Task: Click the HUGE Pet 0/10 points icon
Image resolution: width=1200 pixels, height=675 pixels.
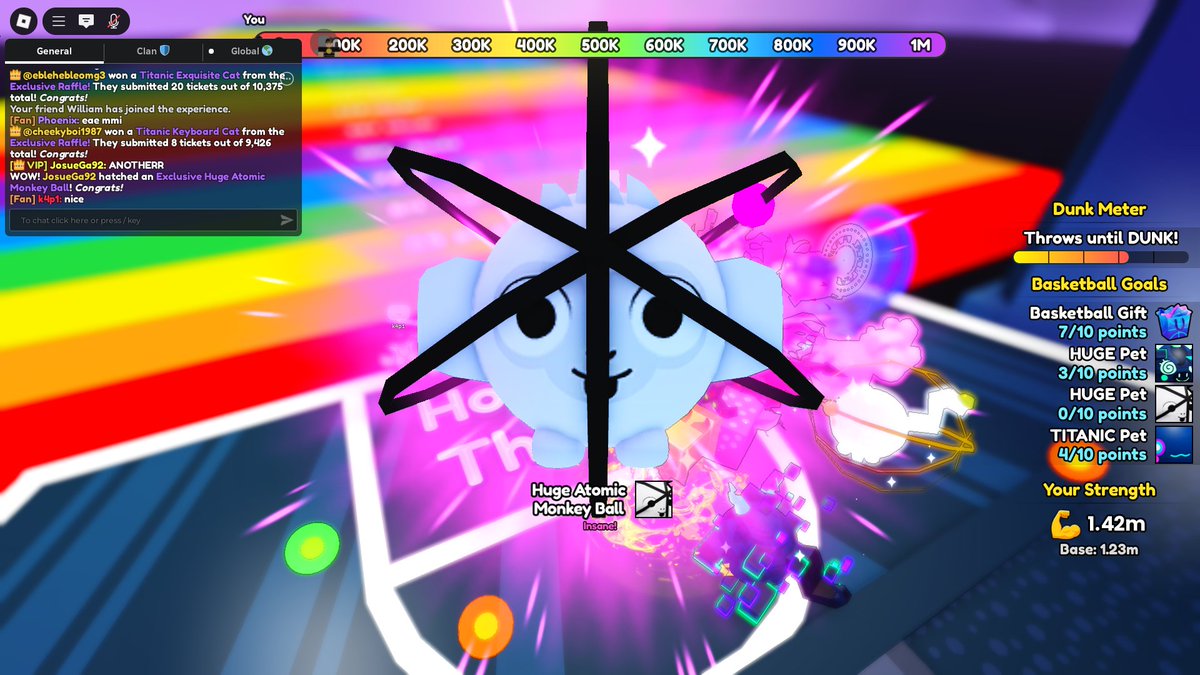Action: 1174,404
